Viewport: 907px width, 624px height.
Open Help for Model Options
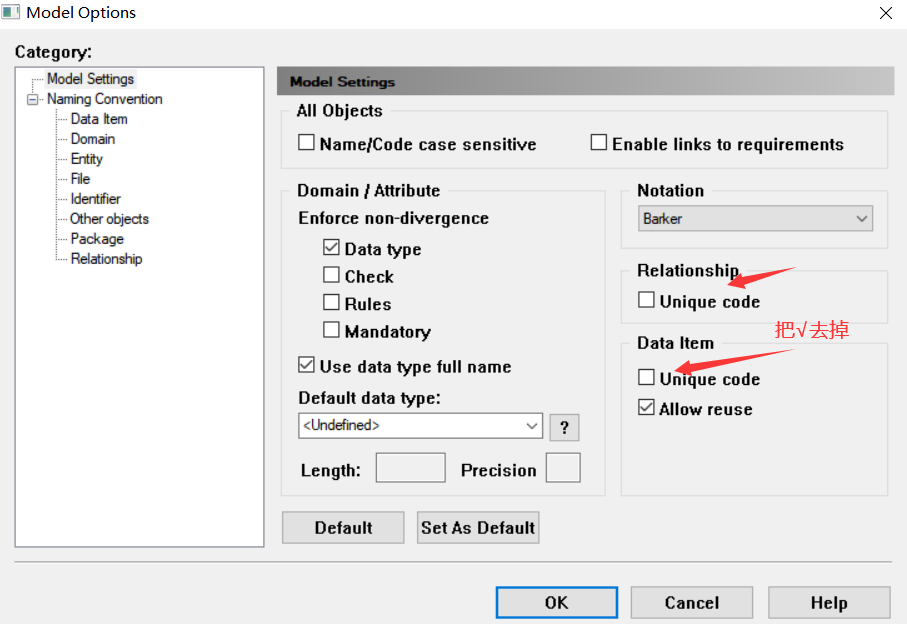click(x=829, y=603)
